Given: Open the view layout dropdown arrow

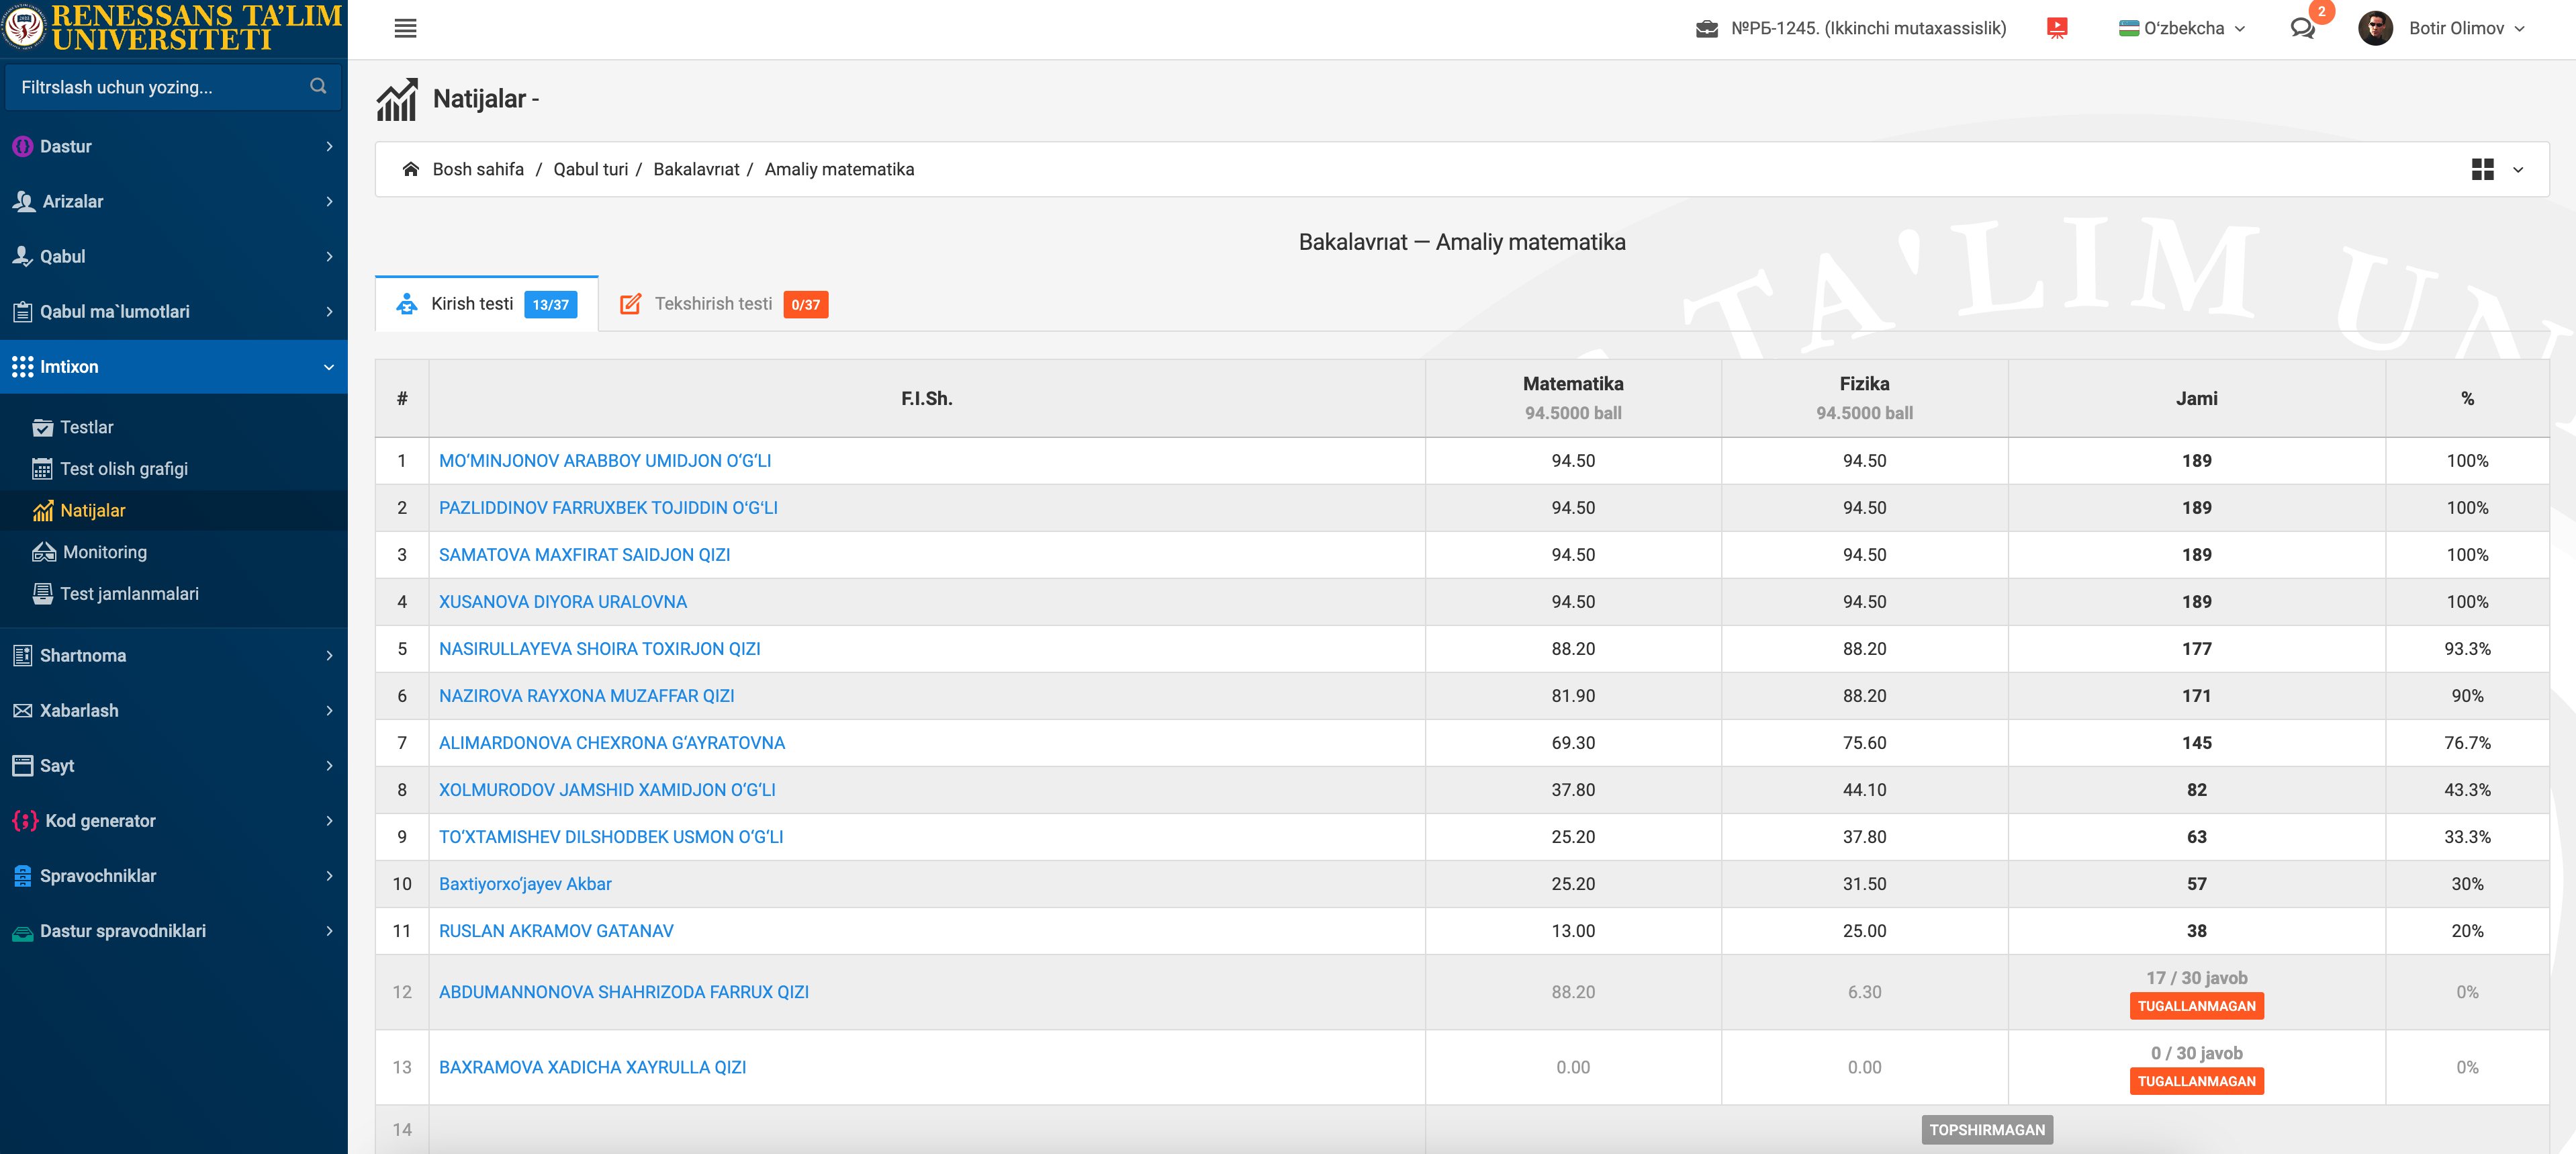Looking at the screenshot, I should click(2518, 170).
